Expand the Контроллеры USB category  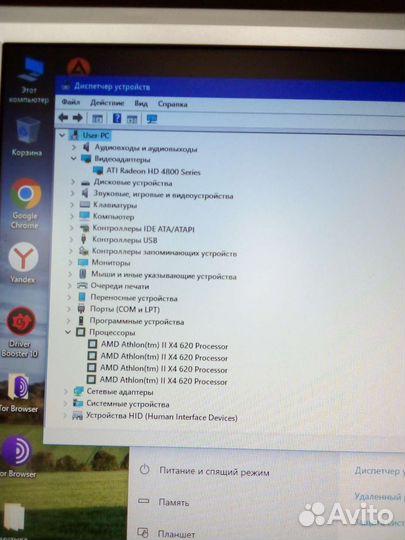tap(71, 239)
